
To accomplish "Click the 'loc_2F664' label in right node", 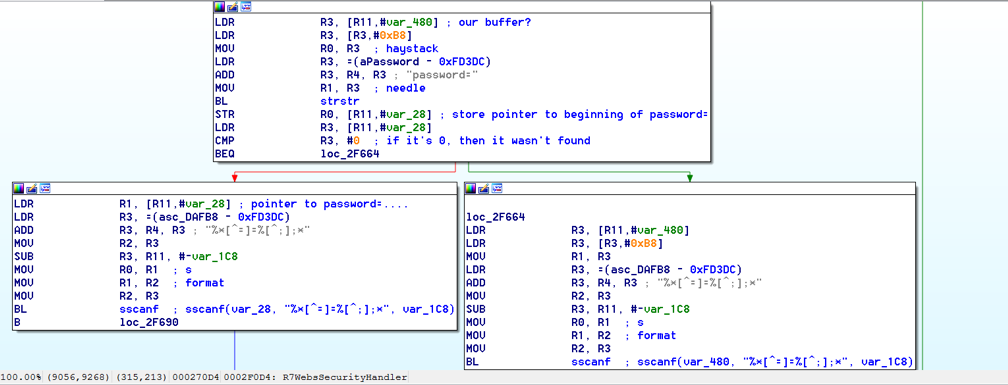I will click(x=495, y=217).
